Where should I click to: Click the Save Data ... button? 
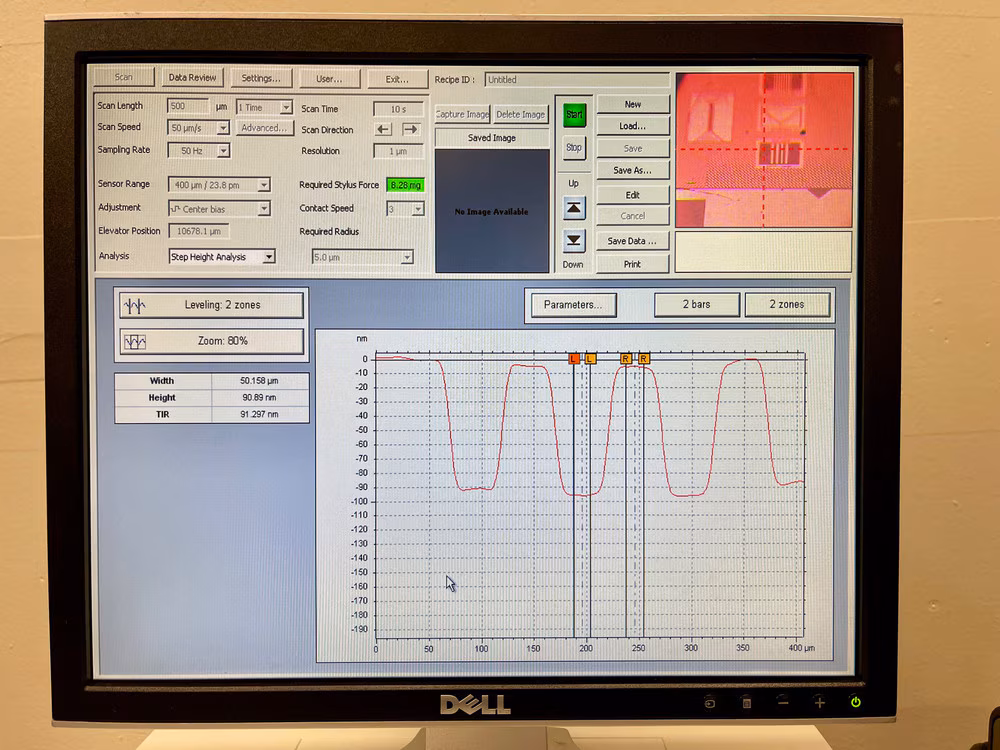[633, 241]
